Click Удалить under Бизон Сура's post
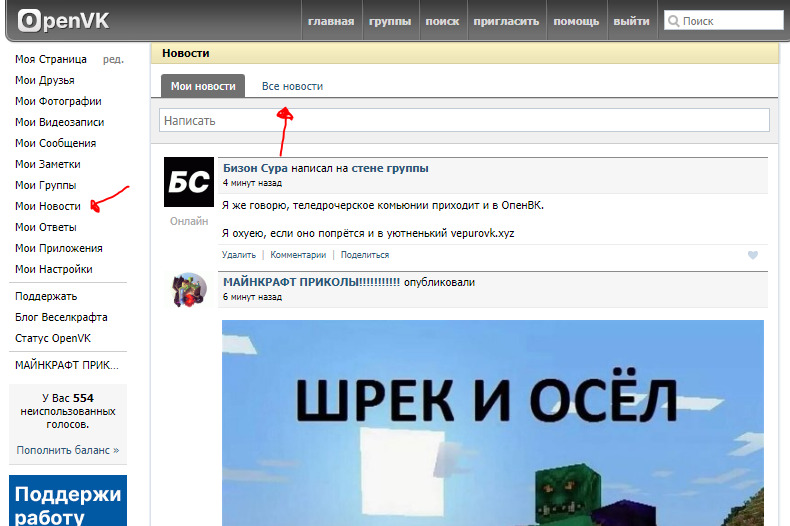This screenshot has width=790, height=526. coord(239,255)
